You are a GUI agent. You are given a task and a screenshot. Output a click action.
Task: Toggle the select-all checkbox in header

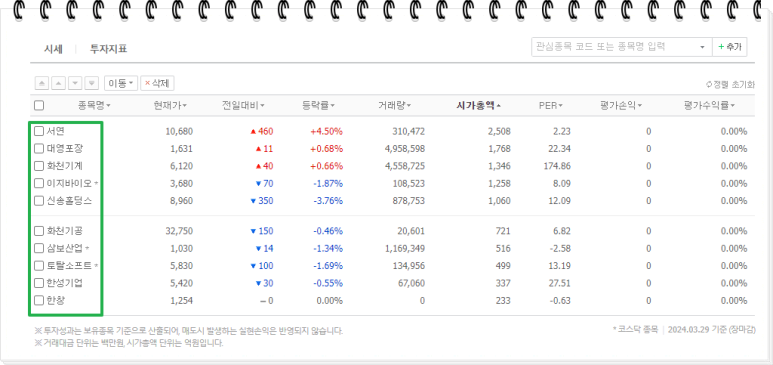point(39,105)
